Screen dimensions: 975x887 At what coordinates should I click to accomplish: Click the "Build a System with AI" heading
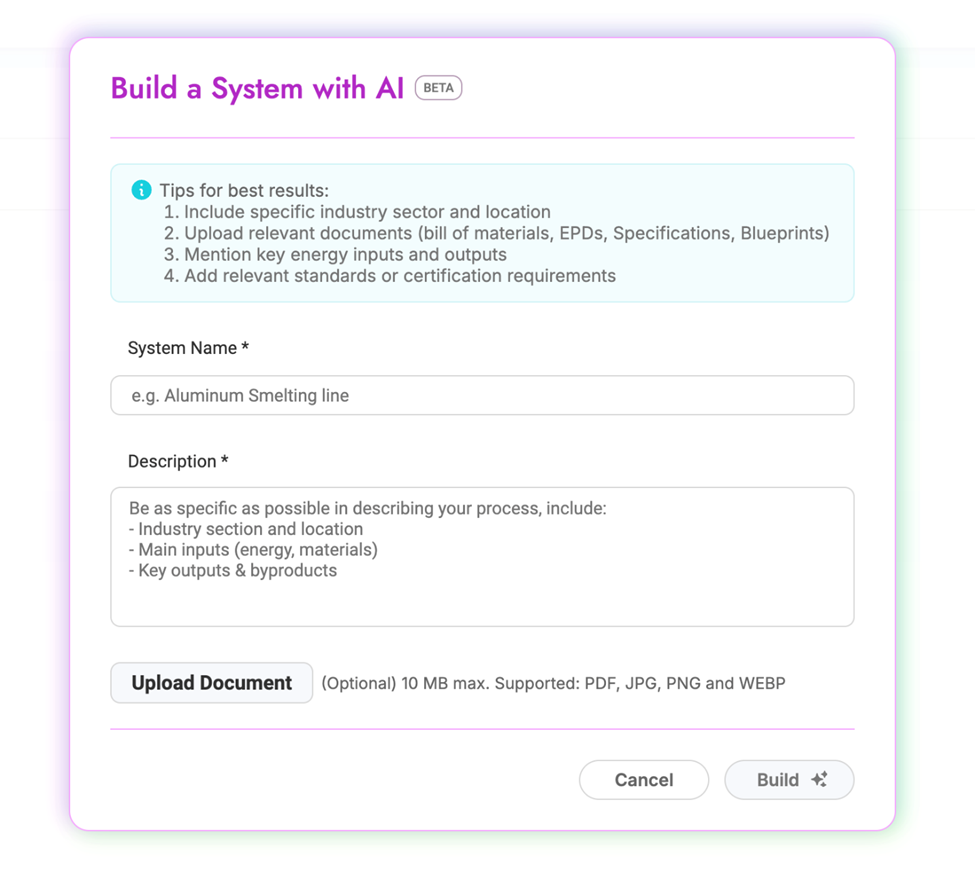257,88
